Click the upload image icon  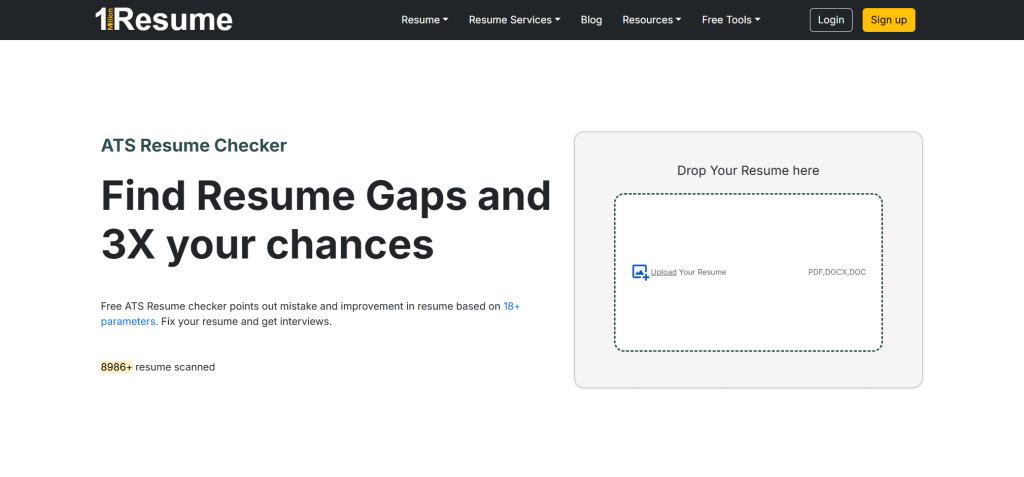[640, 272]
